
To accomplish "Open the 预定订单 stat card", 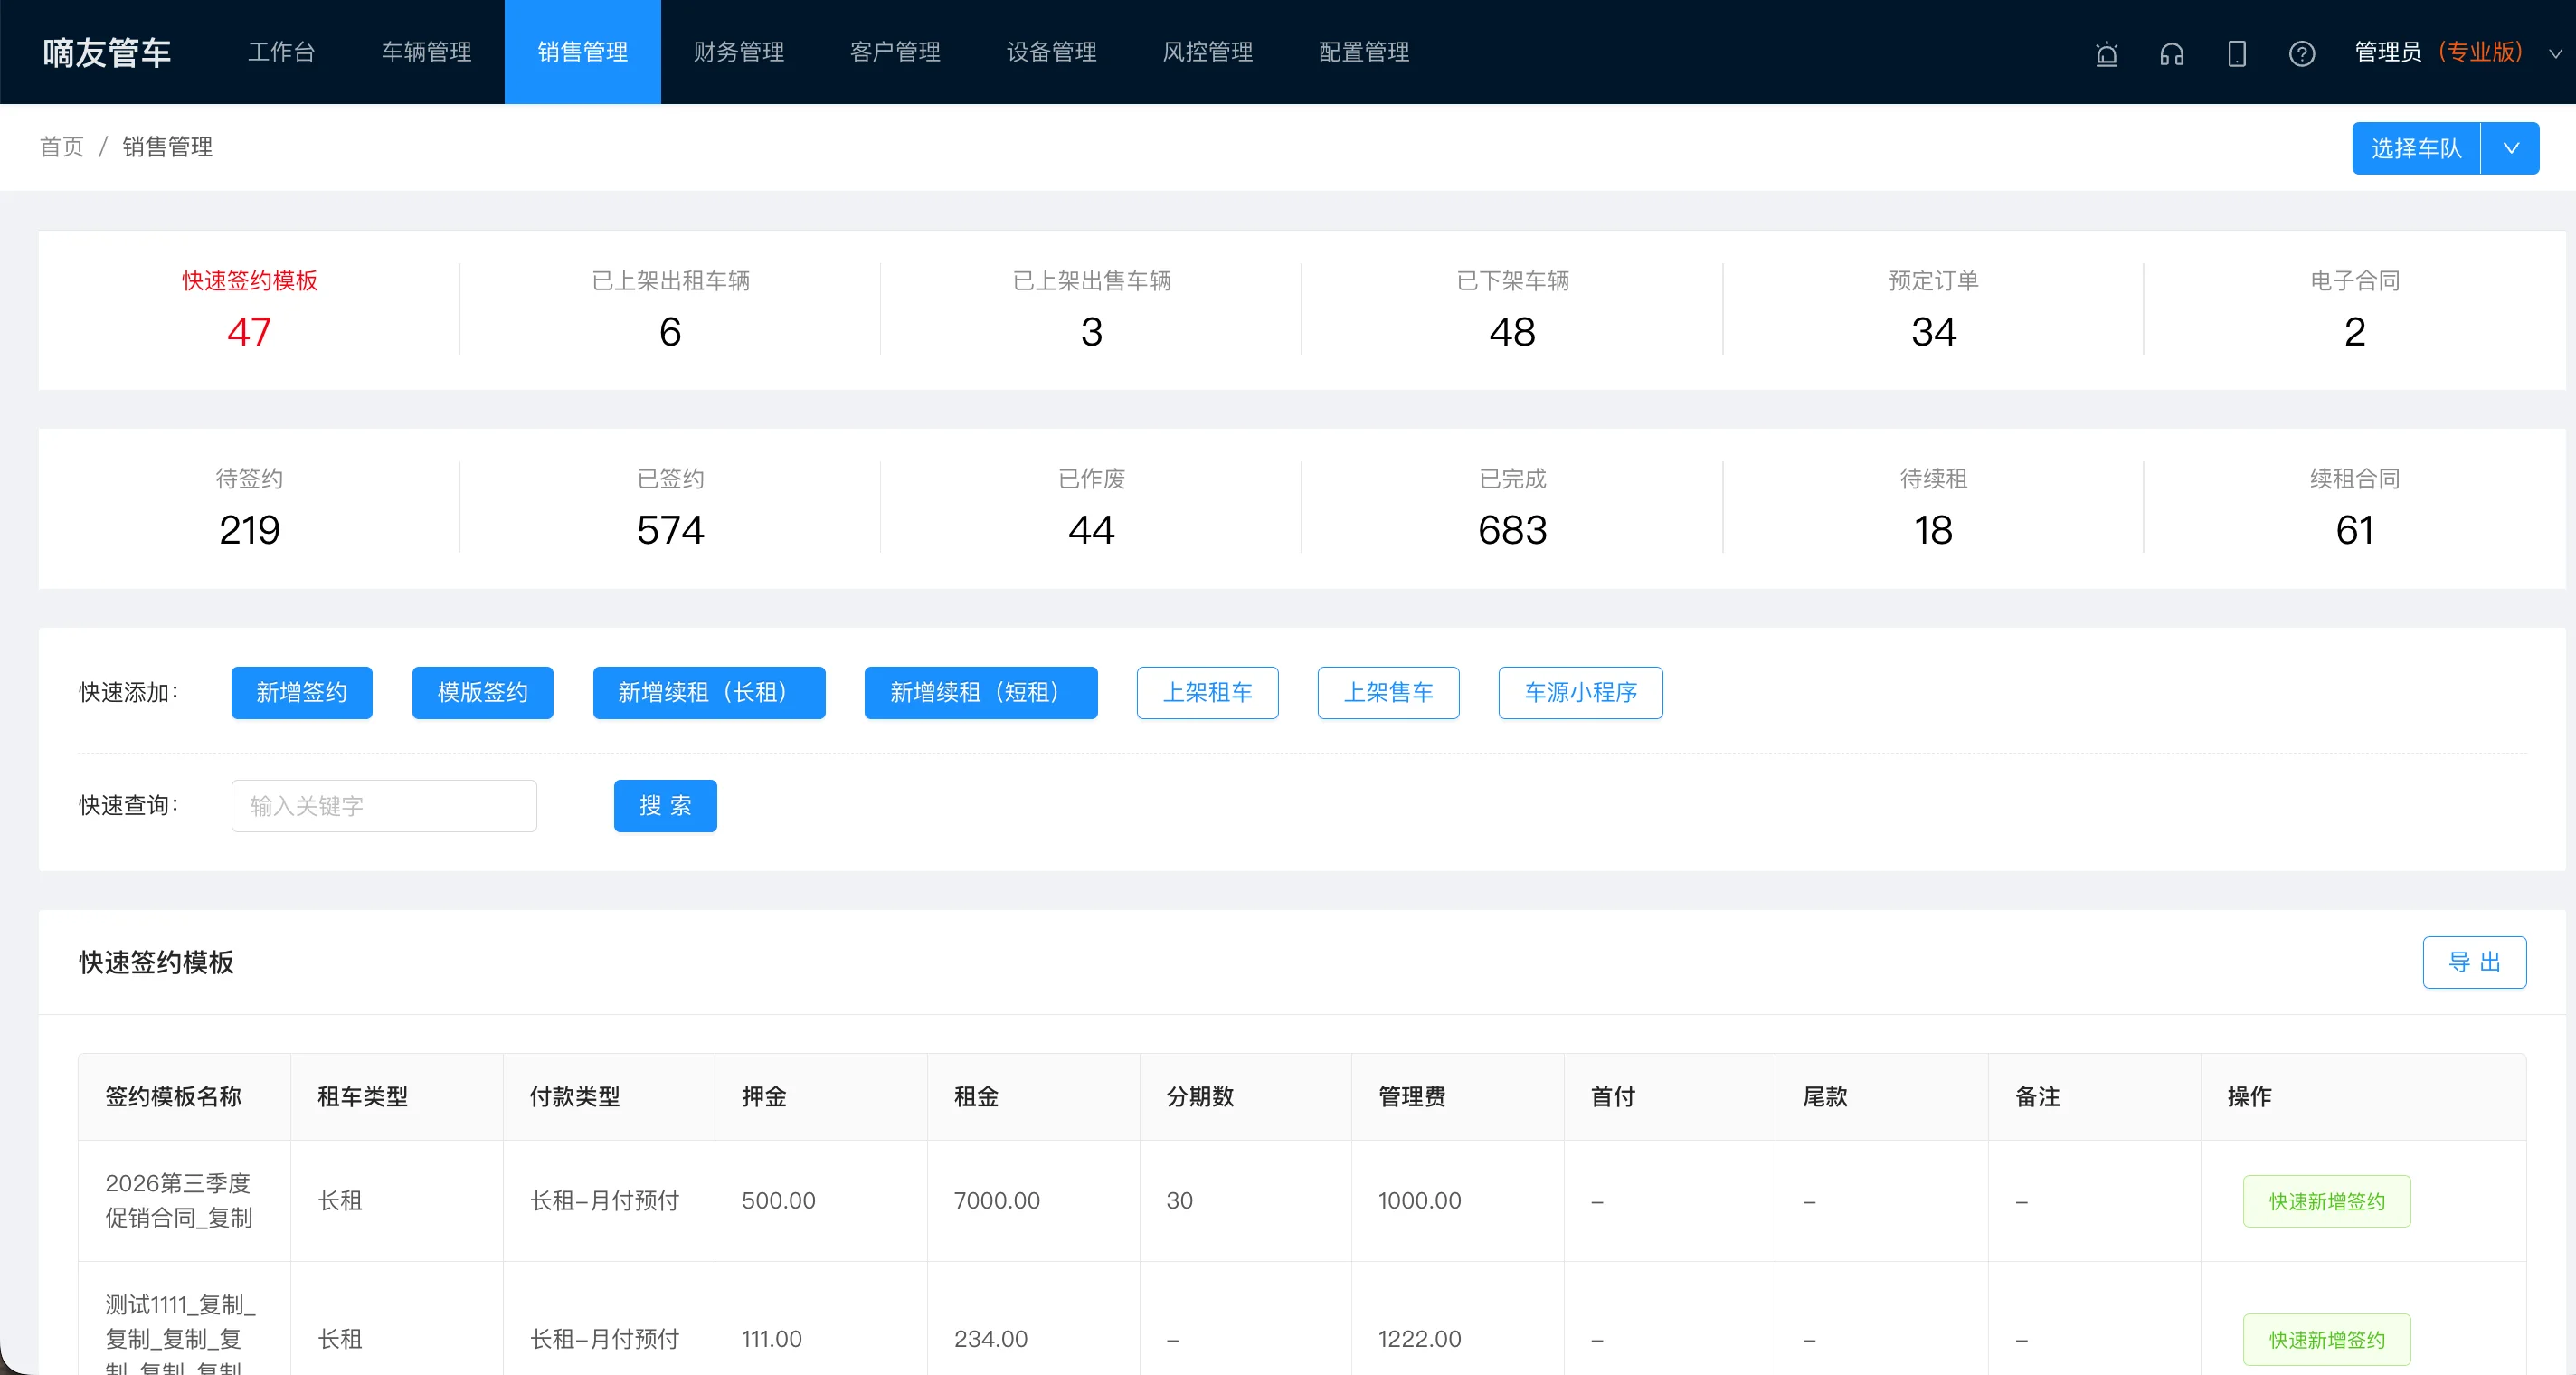I will tap(1933, 310).
